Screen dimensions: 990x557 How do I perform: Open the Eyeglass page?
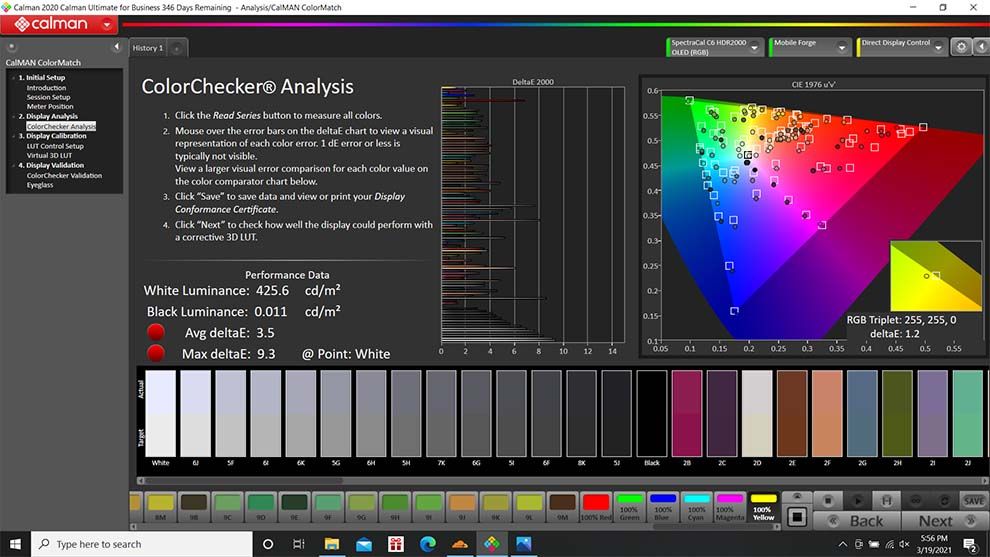pos(40,185)
